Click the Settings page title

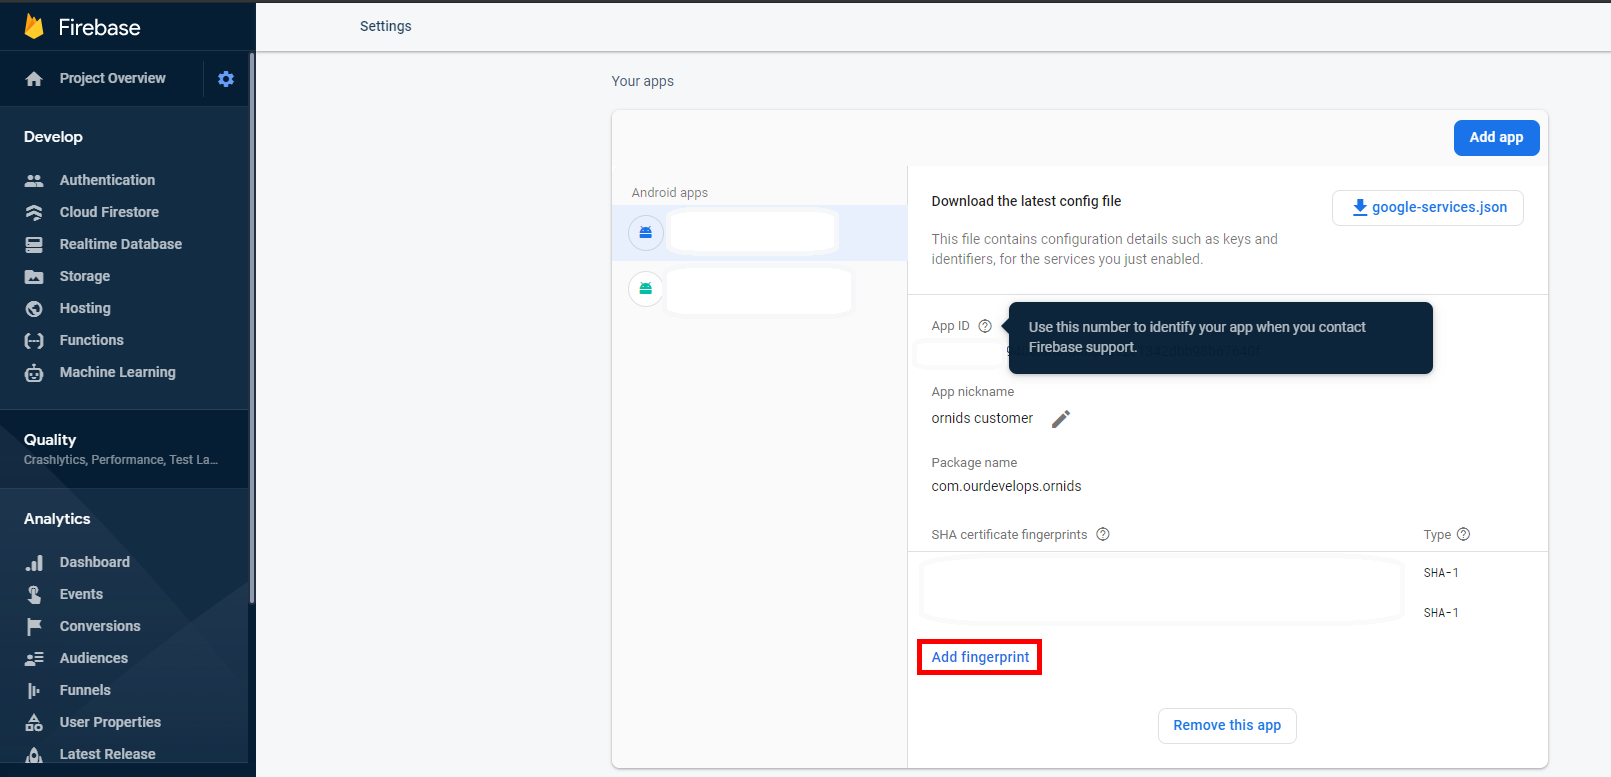point(385,26)
